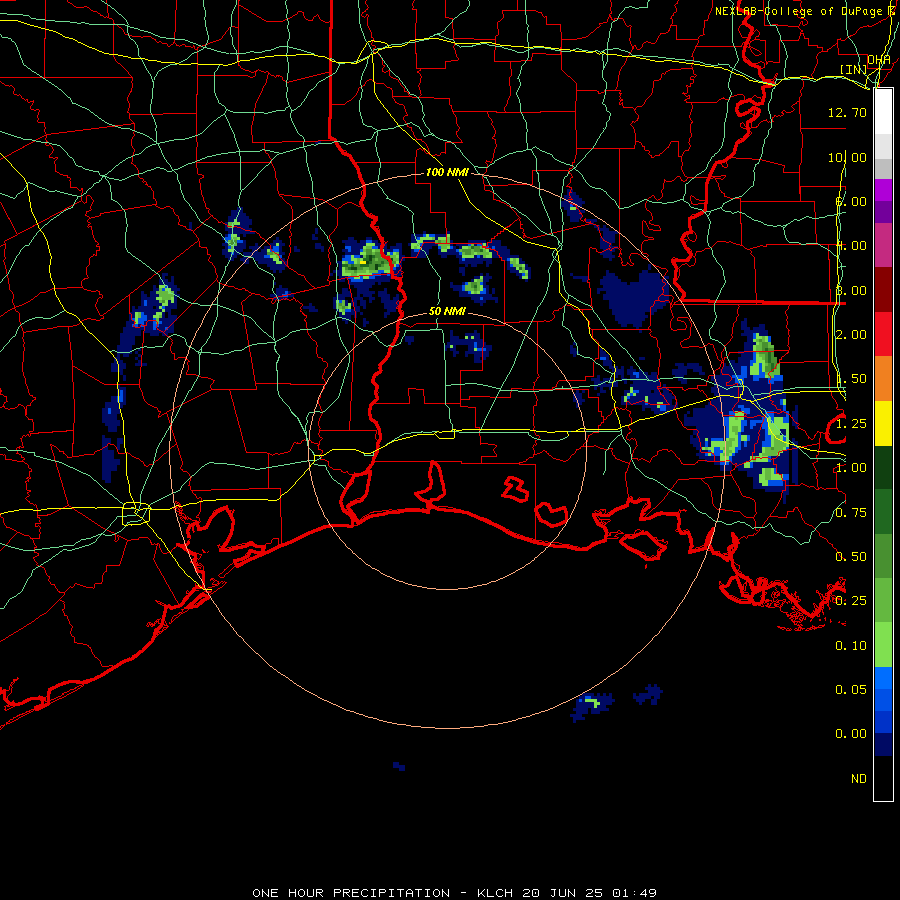This screenshot has width=900, height=900.
Task: Pick the yellow legend swatch beside 1.25
Action: tap(883, 423)
